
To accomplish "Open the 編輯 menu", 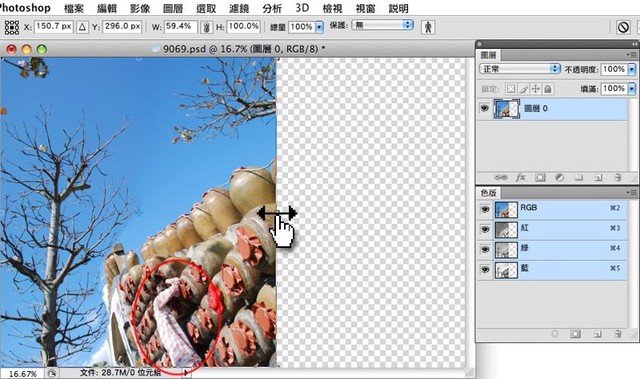I will tap(107, 8).
